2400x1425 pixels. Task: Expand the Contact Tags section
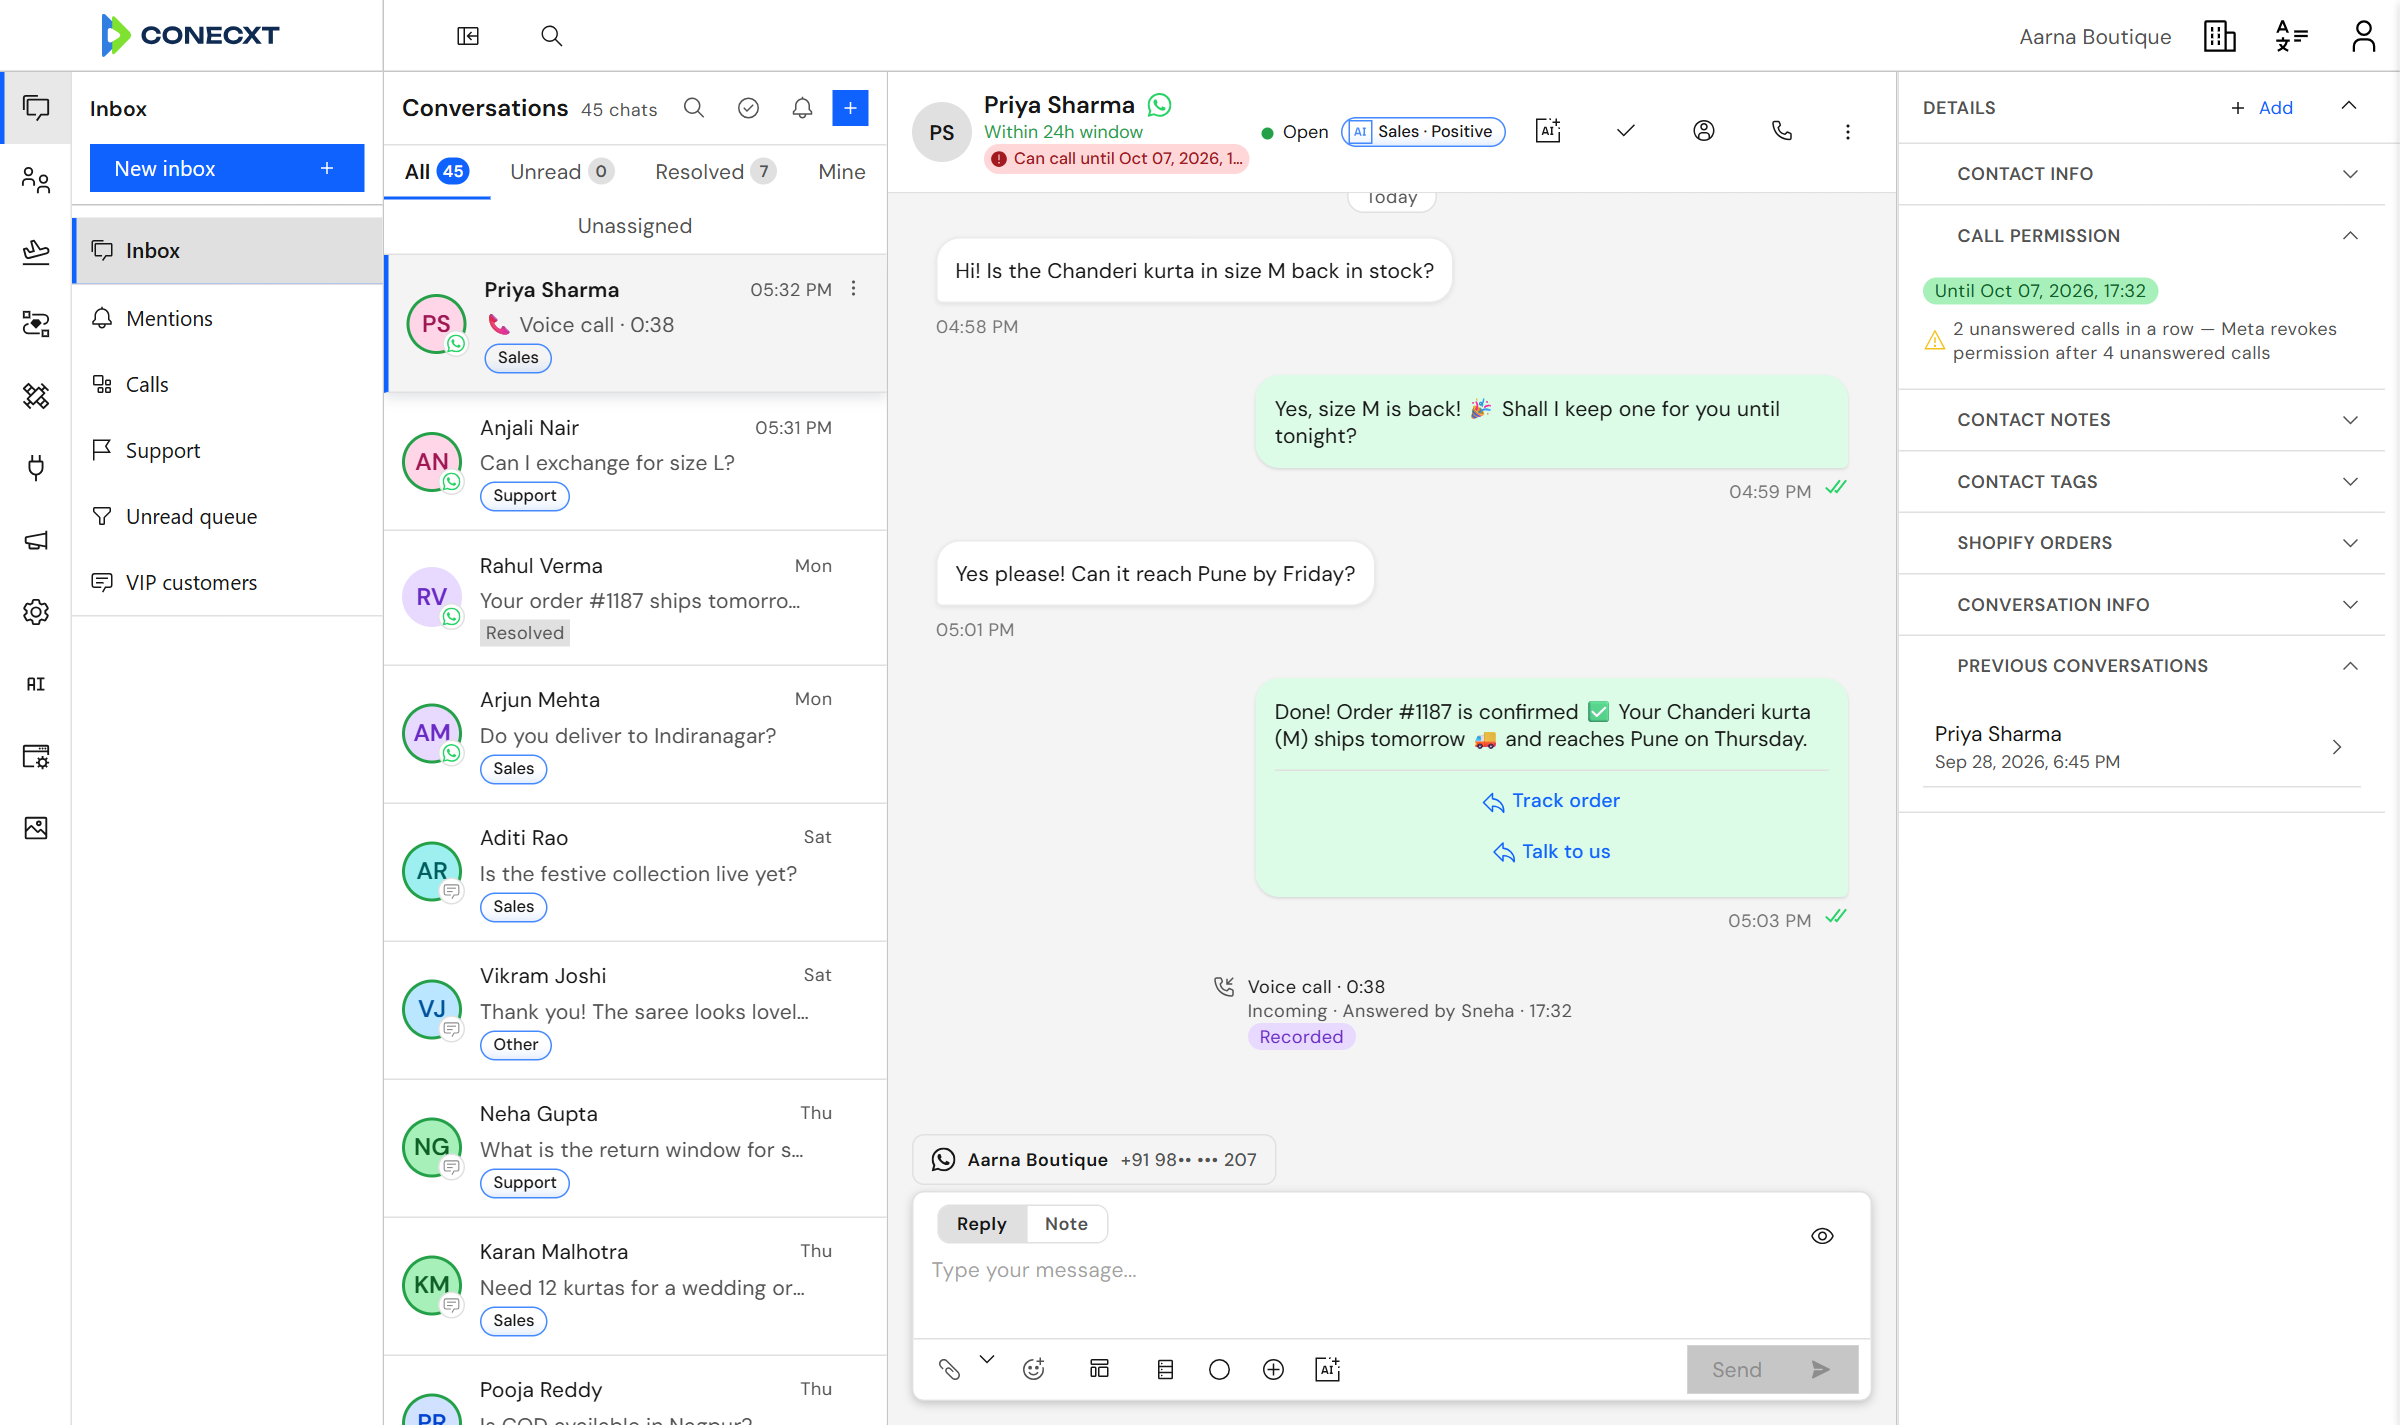[x=2141, y=482]
